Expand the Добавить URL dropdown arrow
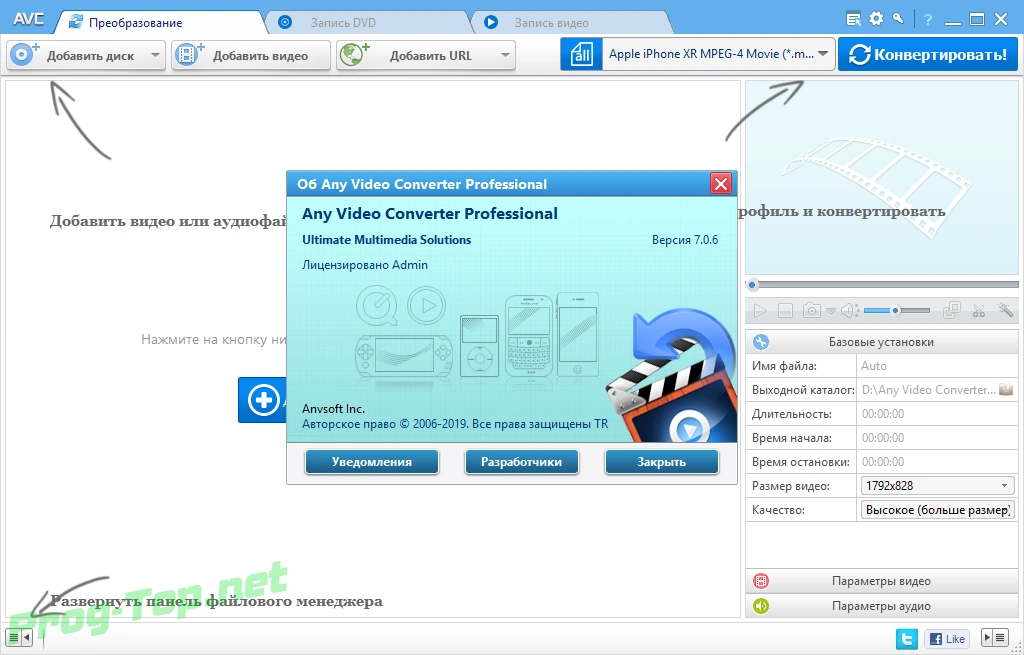Viewport: 1024px width, 655px height. tap(505, 56)
